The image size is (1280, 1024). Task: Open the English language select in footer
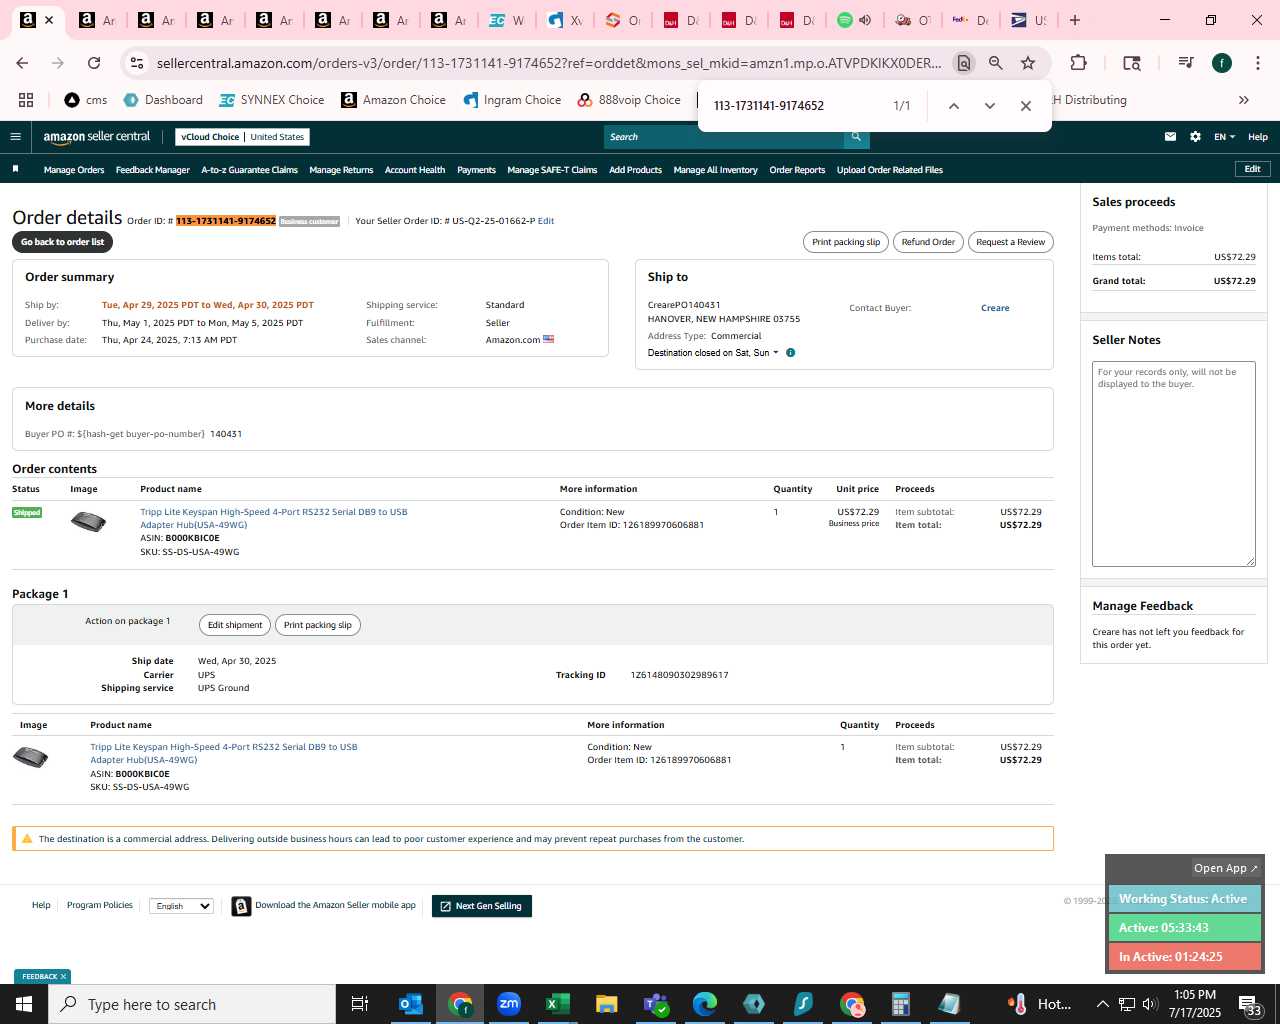click(181, 906)
